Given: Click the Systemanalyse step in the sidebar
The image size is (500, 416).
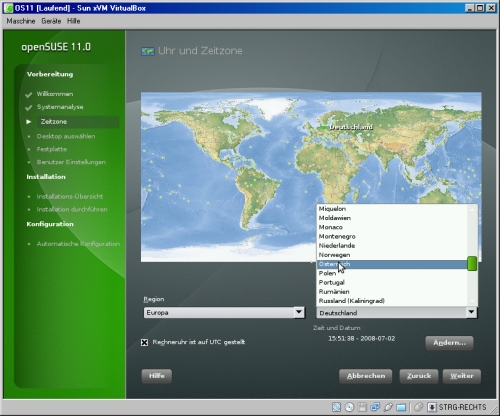Looking at the screenshot, I should click(x=60, y=107).
